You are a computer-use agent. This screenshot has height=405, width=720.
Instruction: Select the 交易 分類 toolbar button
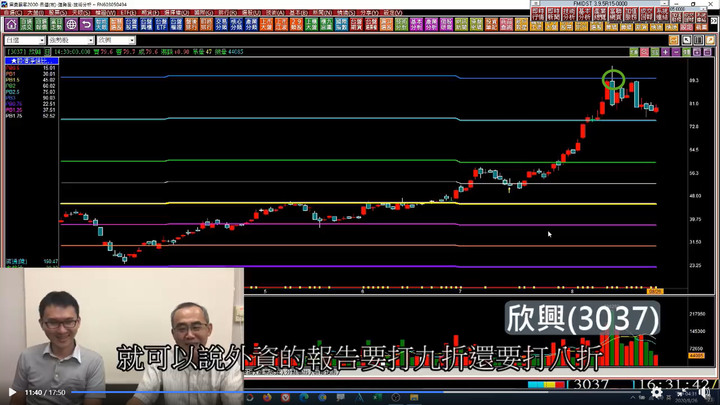[x=221, y=24]
